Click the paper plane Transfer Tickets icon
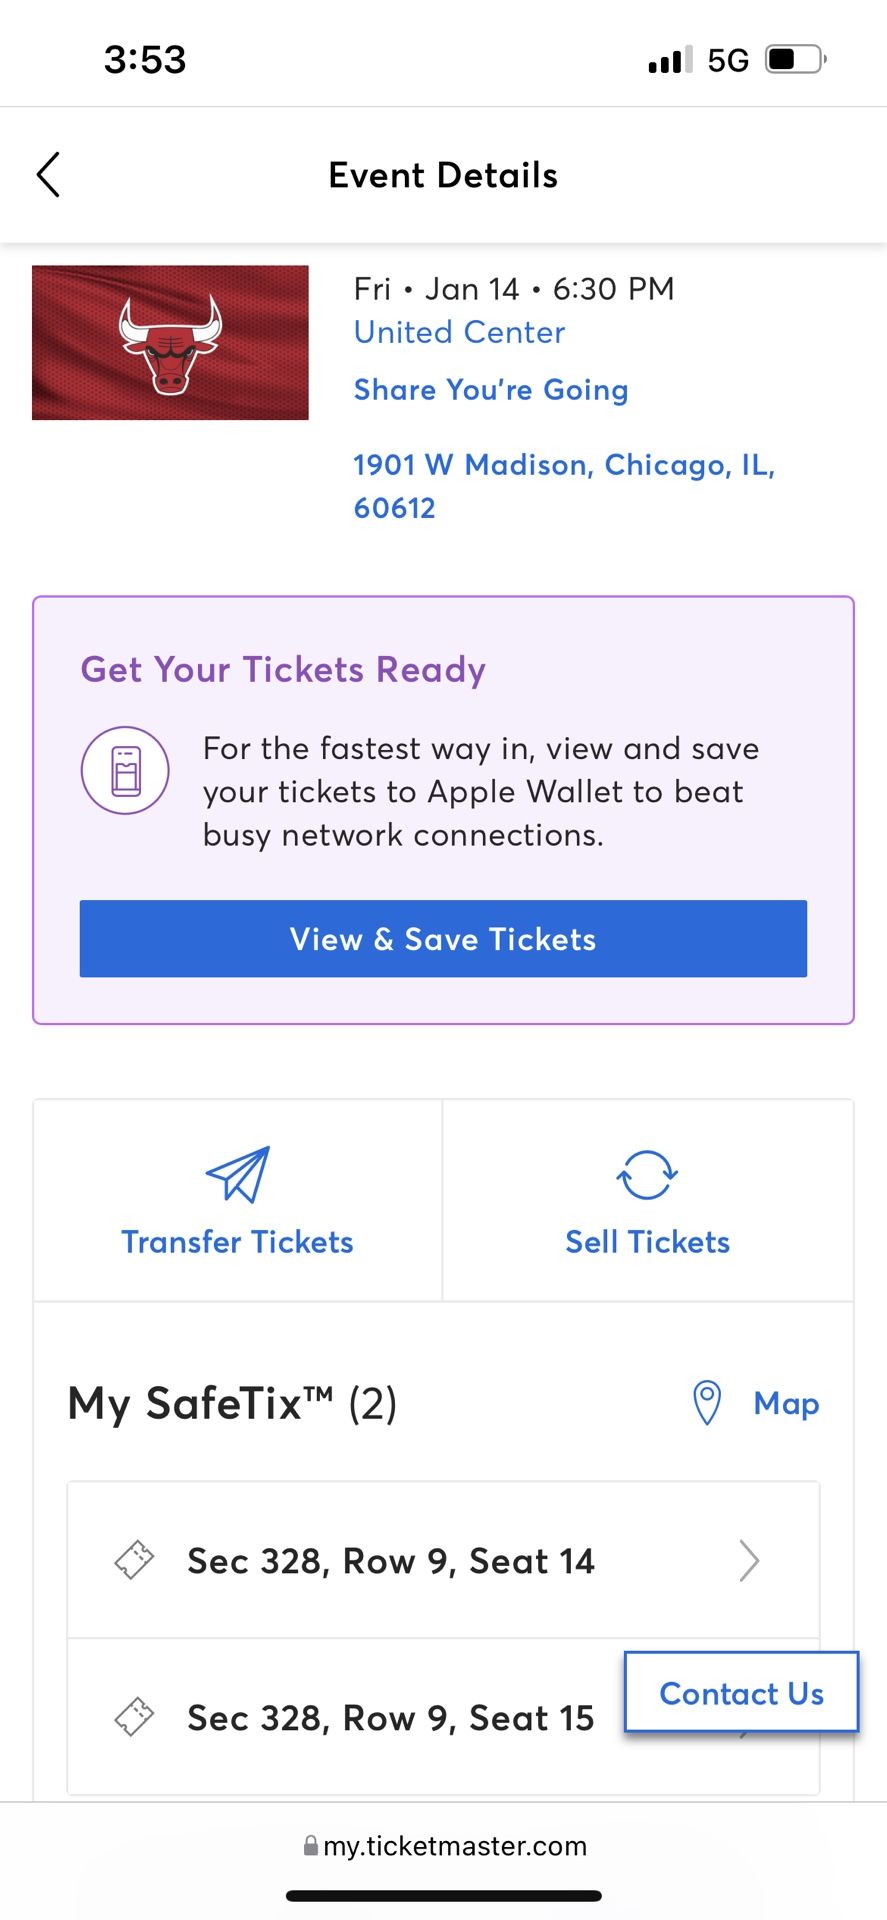887x1920 pixels. [238, 1174]
